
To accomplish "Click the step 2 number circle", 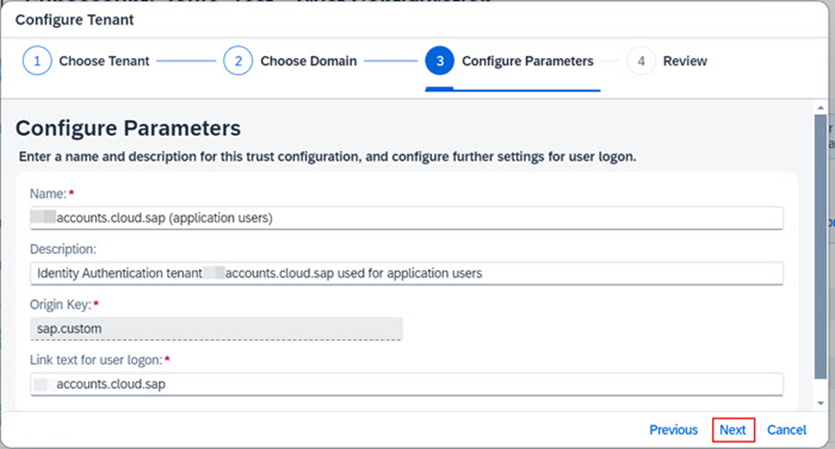I will pos(238,61).
